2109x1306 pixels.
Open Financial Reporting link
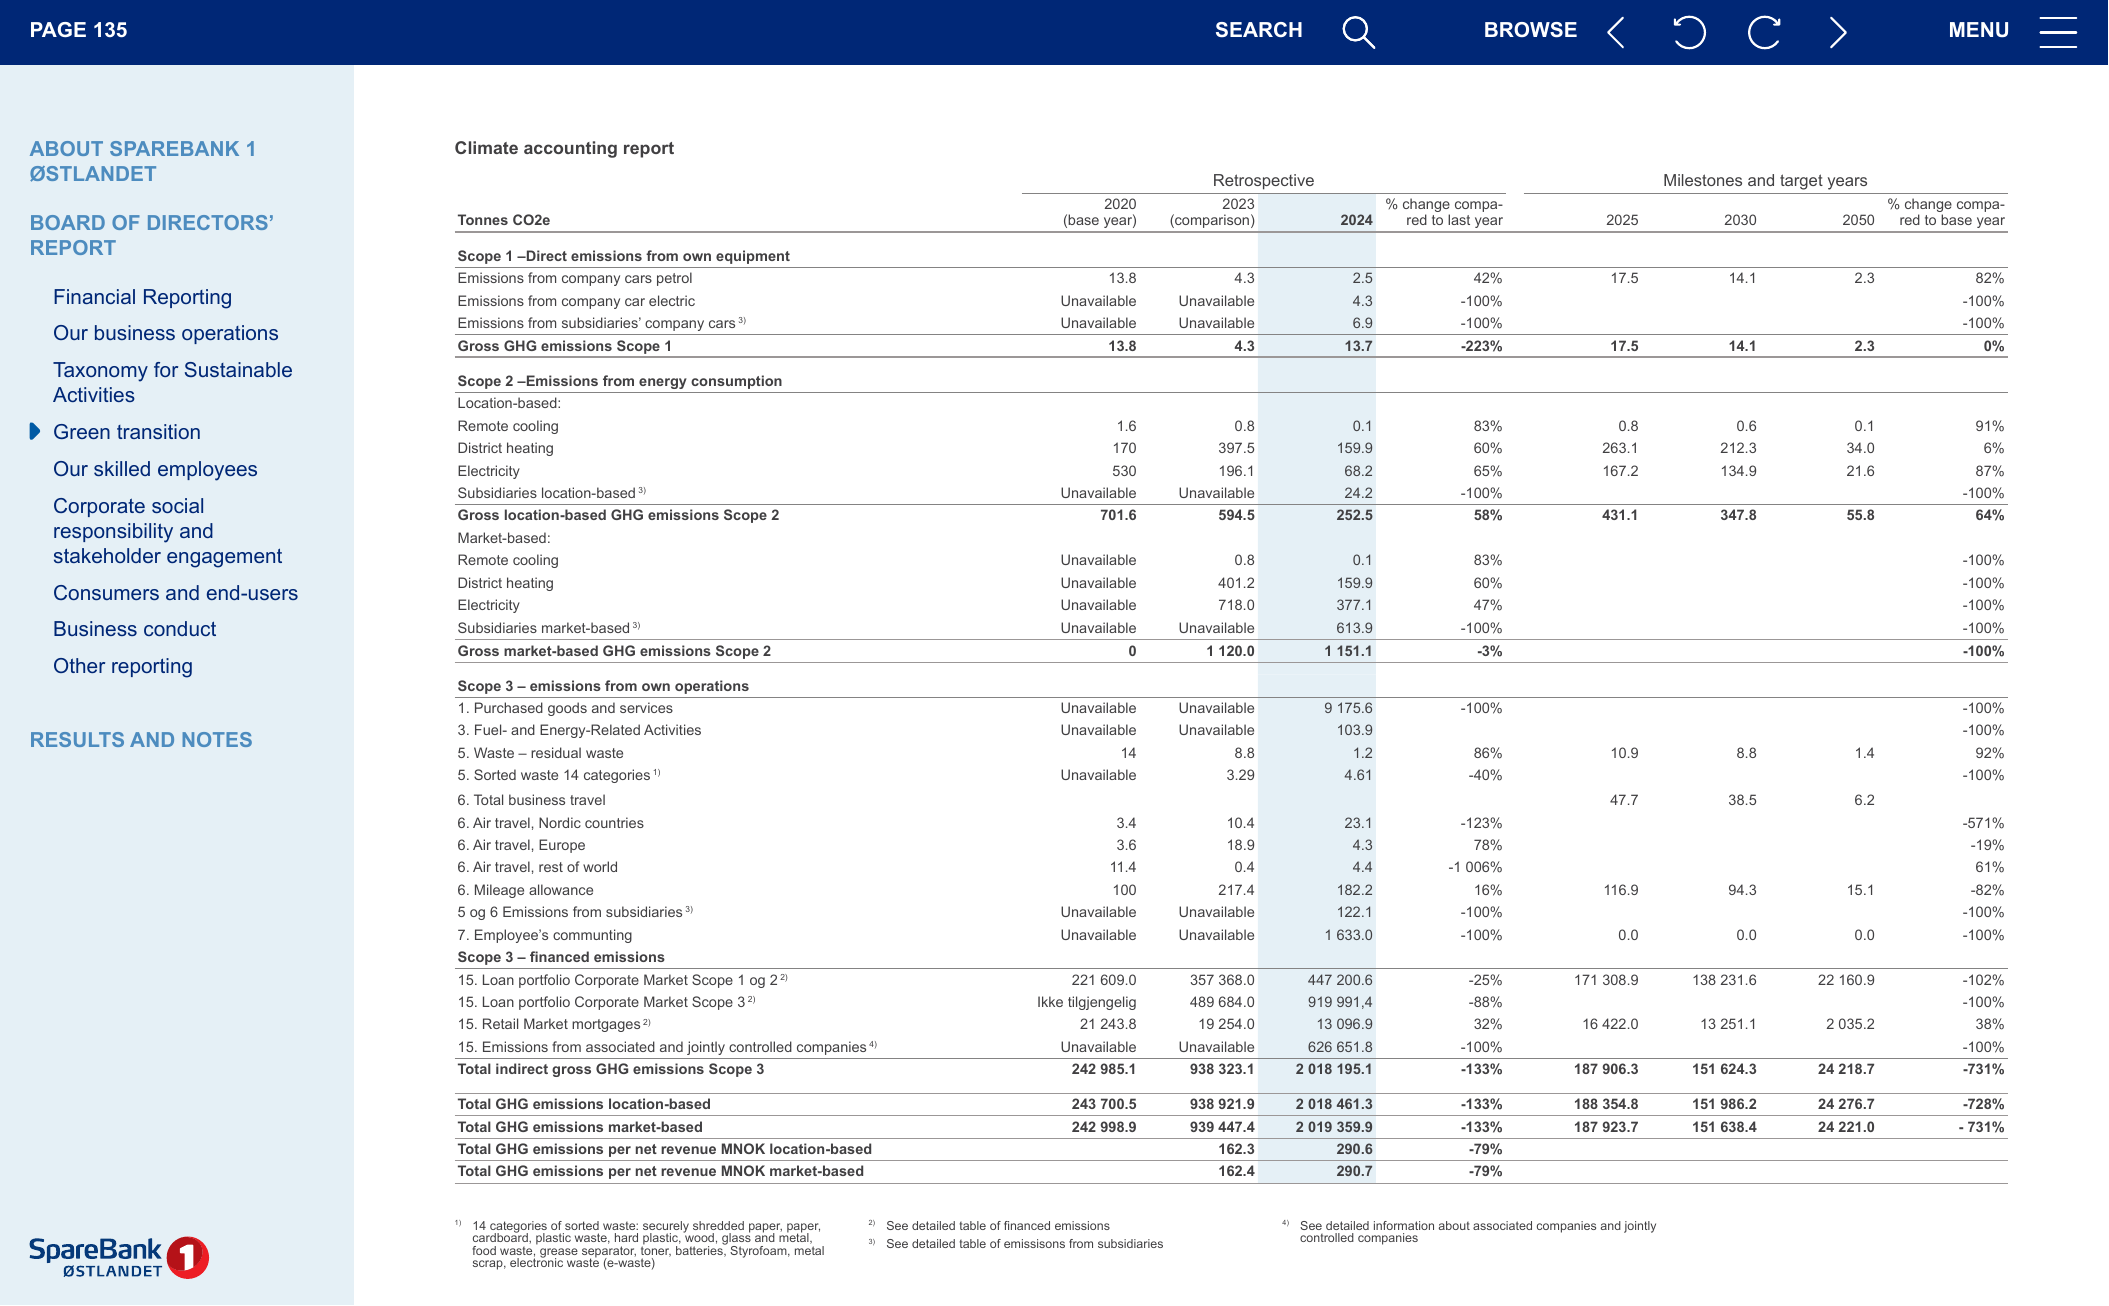[142, 297]
